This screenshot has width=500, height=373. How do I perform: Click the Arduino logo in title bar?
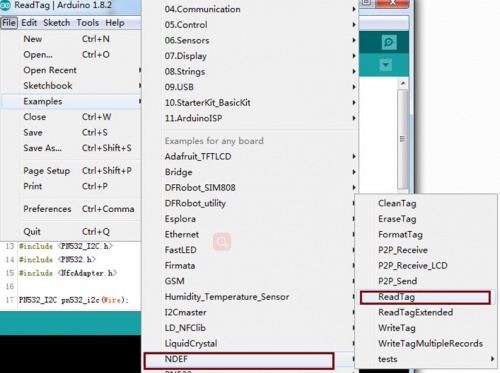pos(5,5)
